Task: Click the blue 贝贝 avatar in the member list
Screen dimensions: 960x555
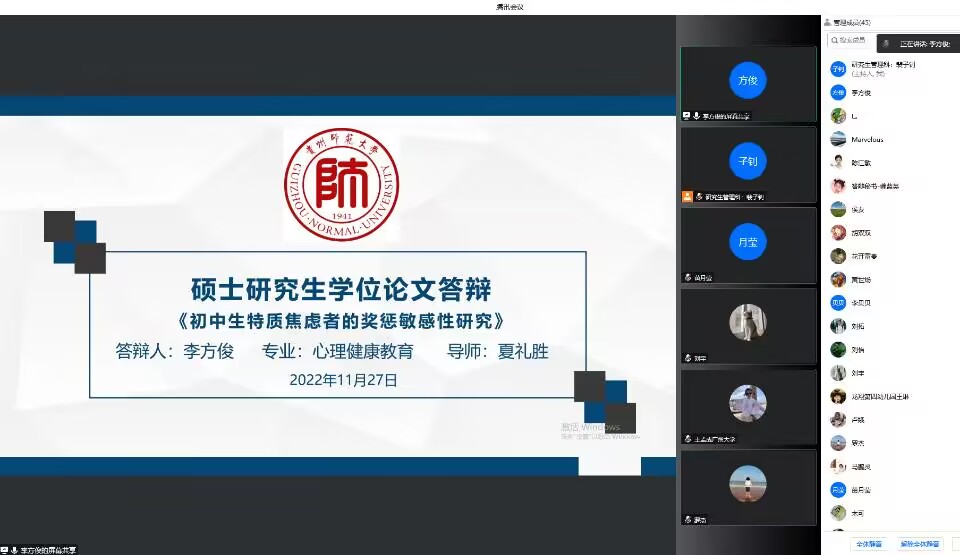Action: tap(838, 303)
